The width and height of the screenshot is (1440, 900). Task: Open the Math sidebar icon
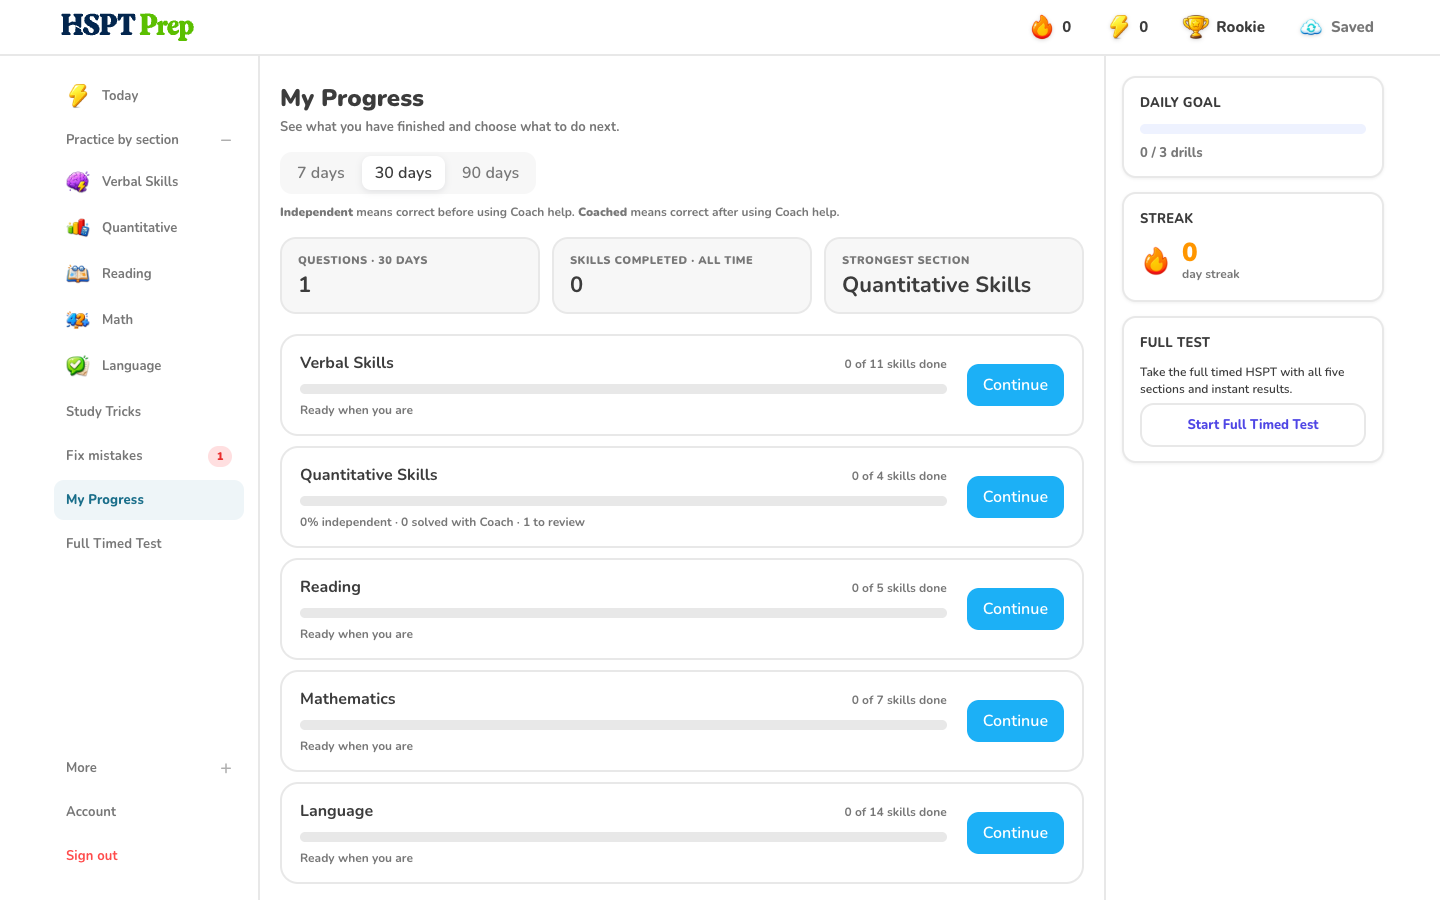[x=78, y=320]
